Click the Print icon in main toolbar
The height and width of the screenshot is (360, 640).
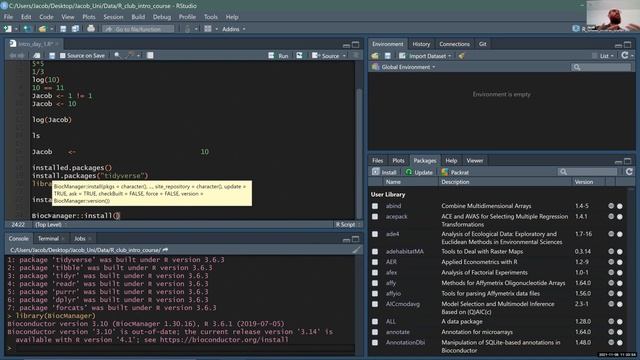pyautogui.click(x=91, y=29)
